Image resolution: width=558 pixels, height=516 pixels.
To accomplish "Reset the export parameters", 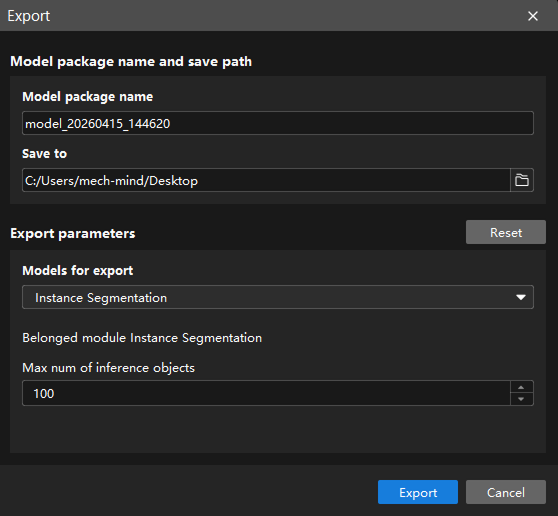I will click(x=506, y=232).
